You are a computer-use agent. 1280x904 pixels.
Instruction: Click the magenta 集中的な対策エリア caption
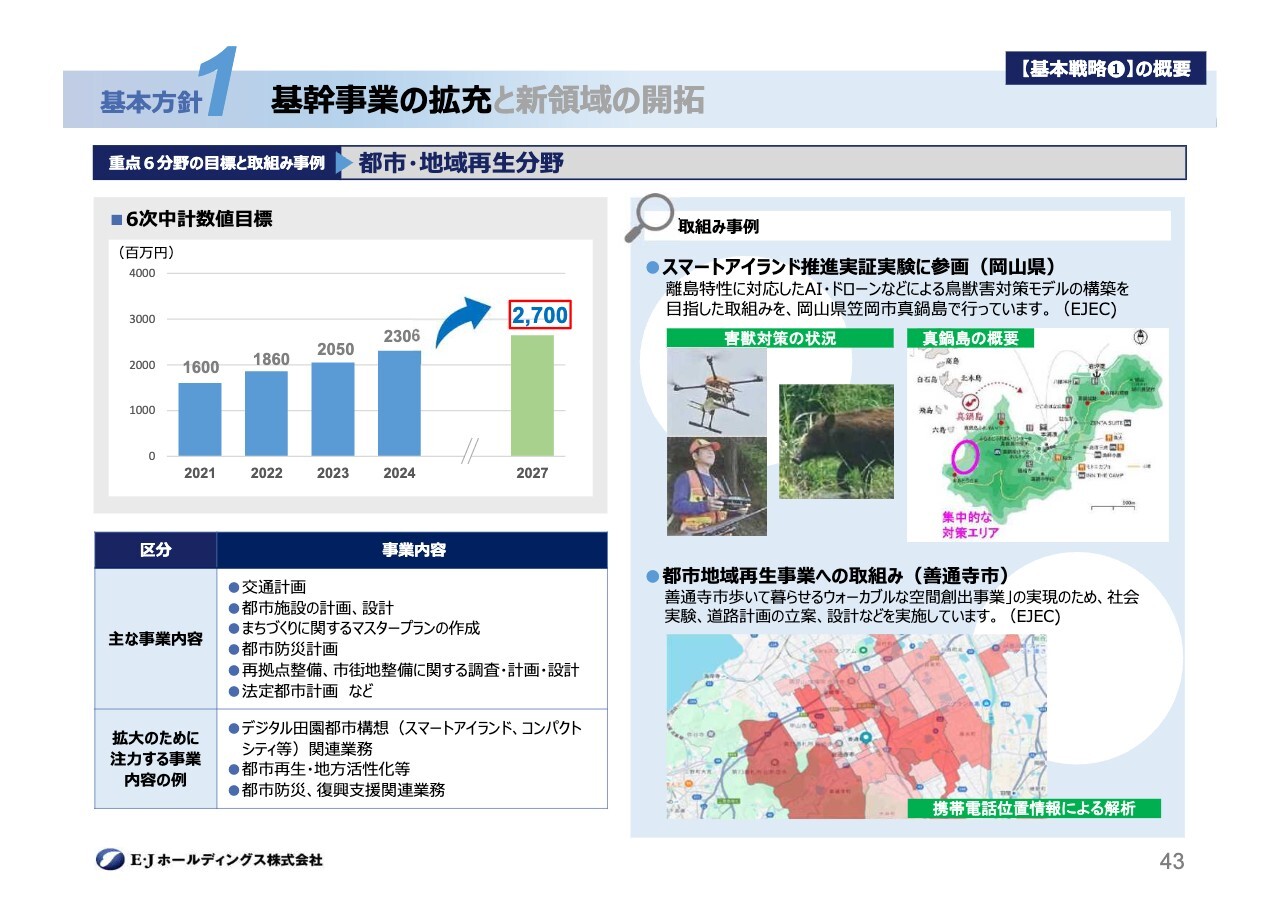click(970, 525)
